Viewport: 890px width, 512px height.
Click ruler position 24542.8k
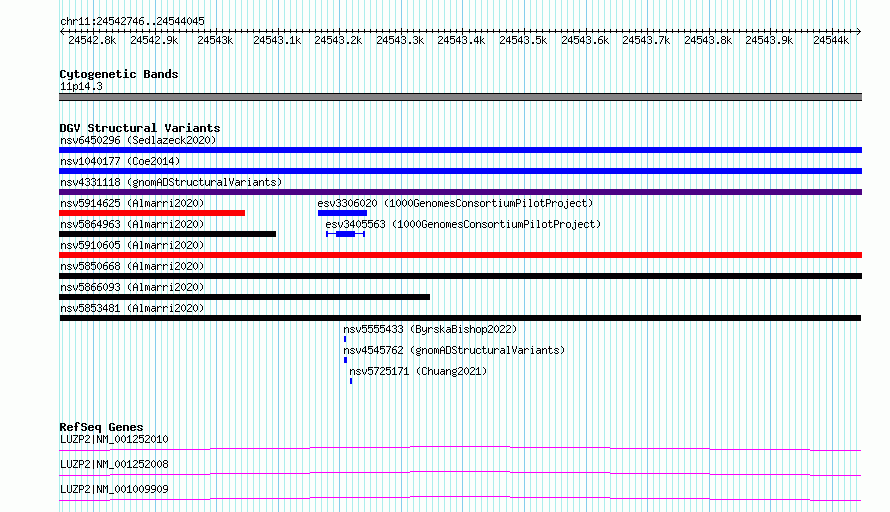(x=92, y=40)
